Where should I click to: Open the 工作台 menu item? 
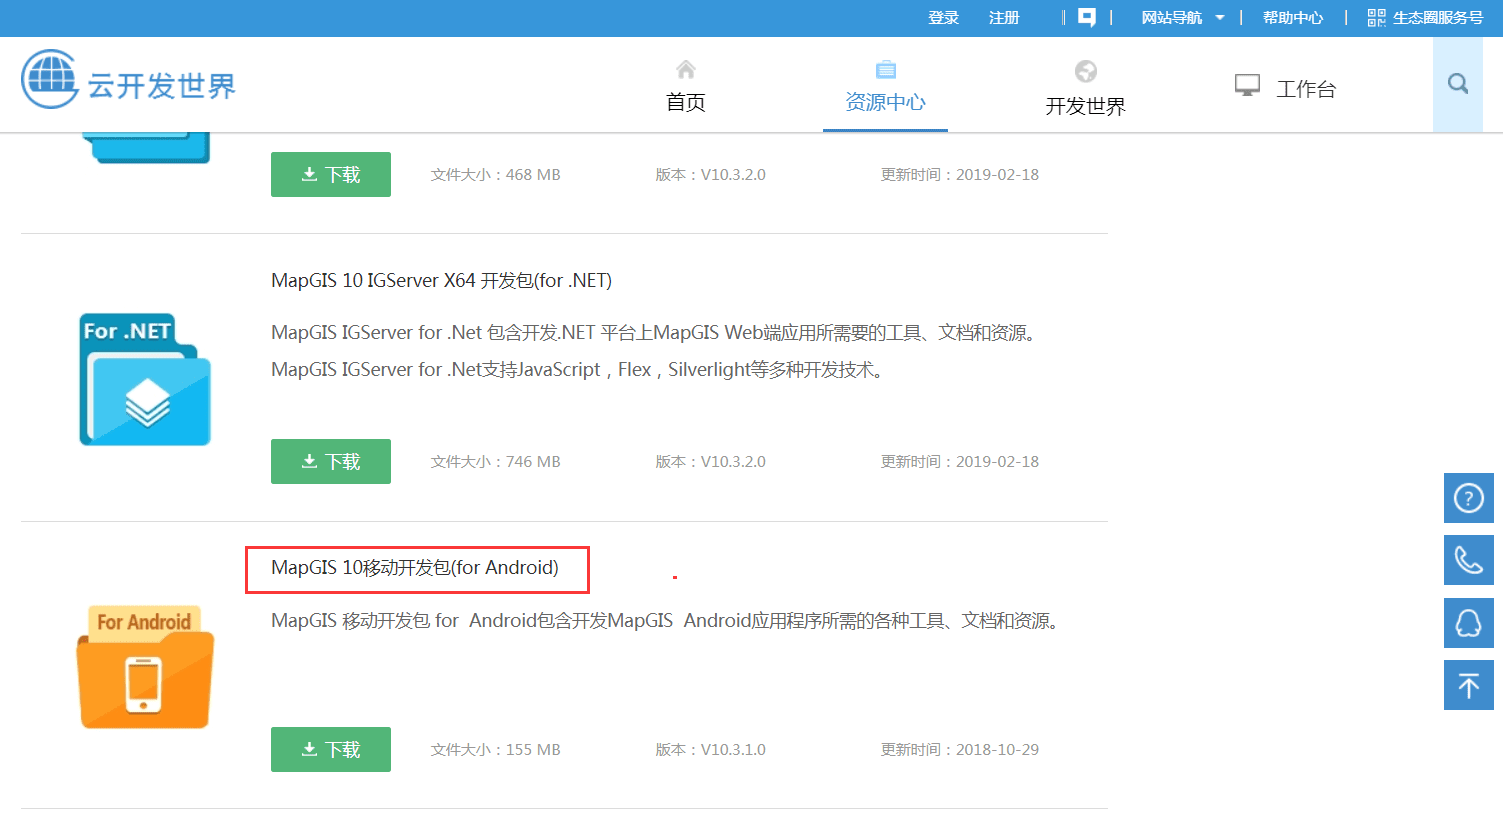(x=1306, y=89)
